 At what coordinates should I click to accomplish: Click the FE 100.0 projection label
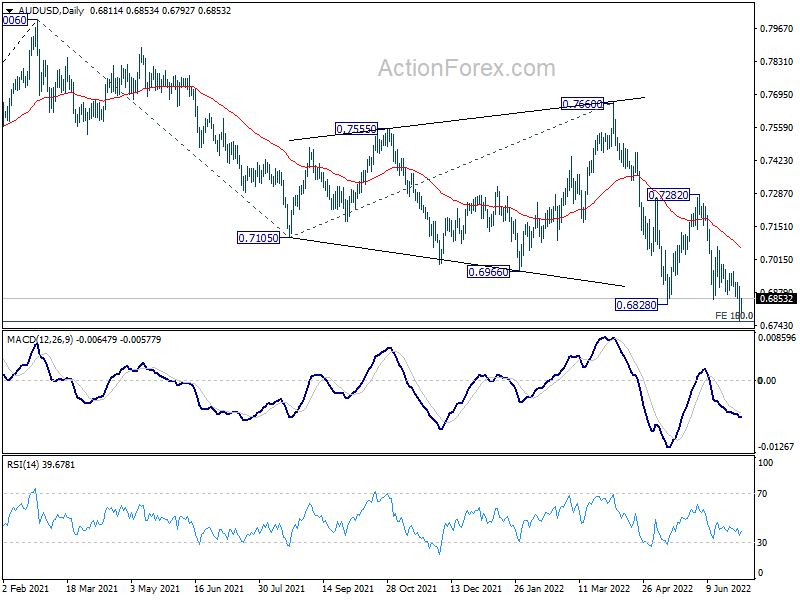734,315
